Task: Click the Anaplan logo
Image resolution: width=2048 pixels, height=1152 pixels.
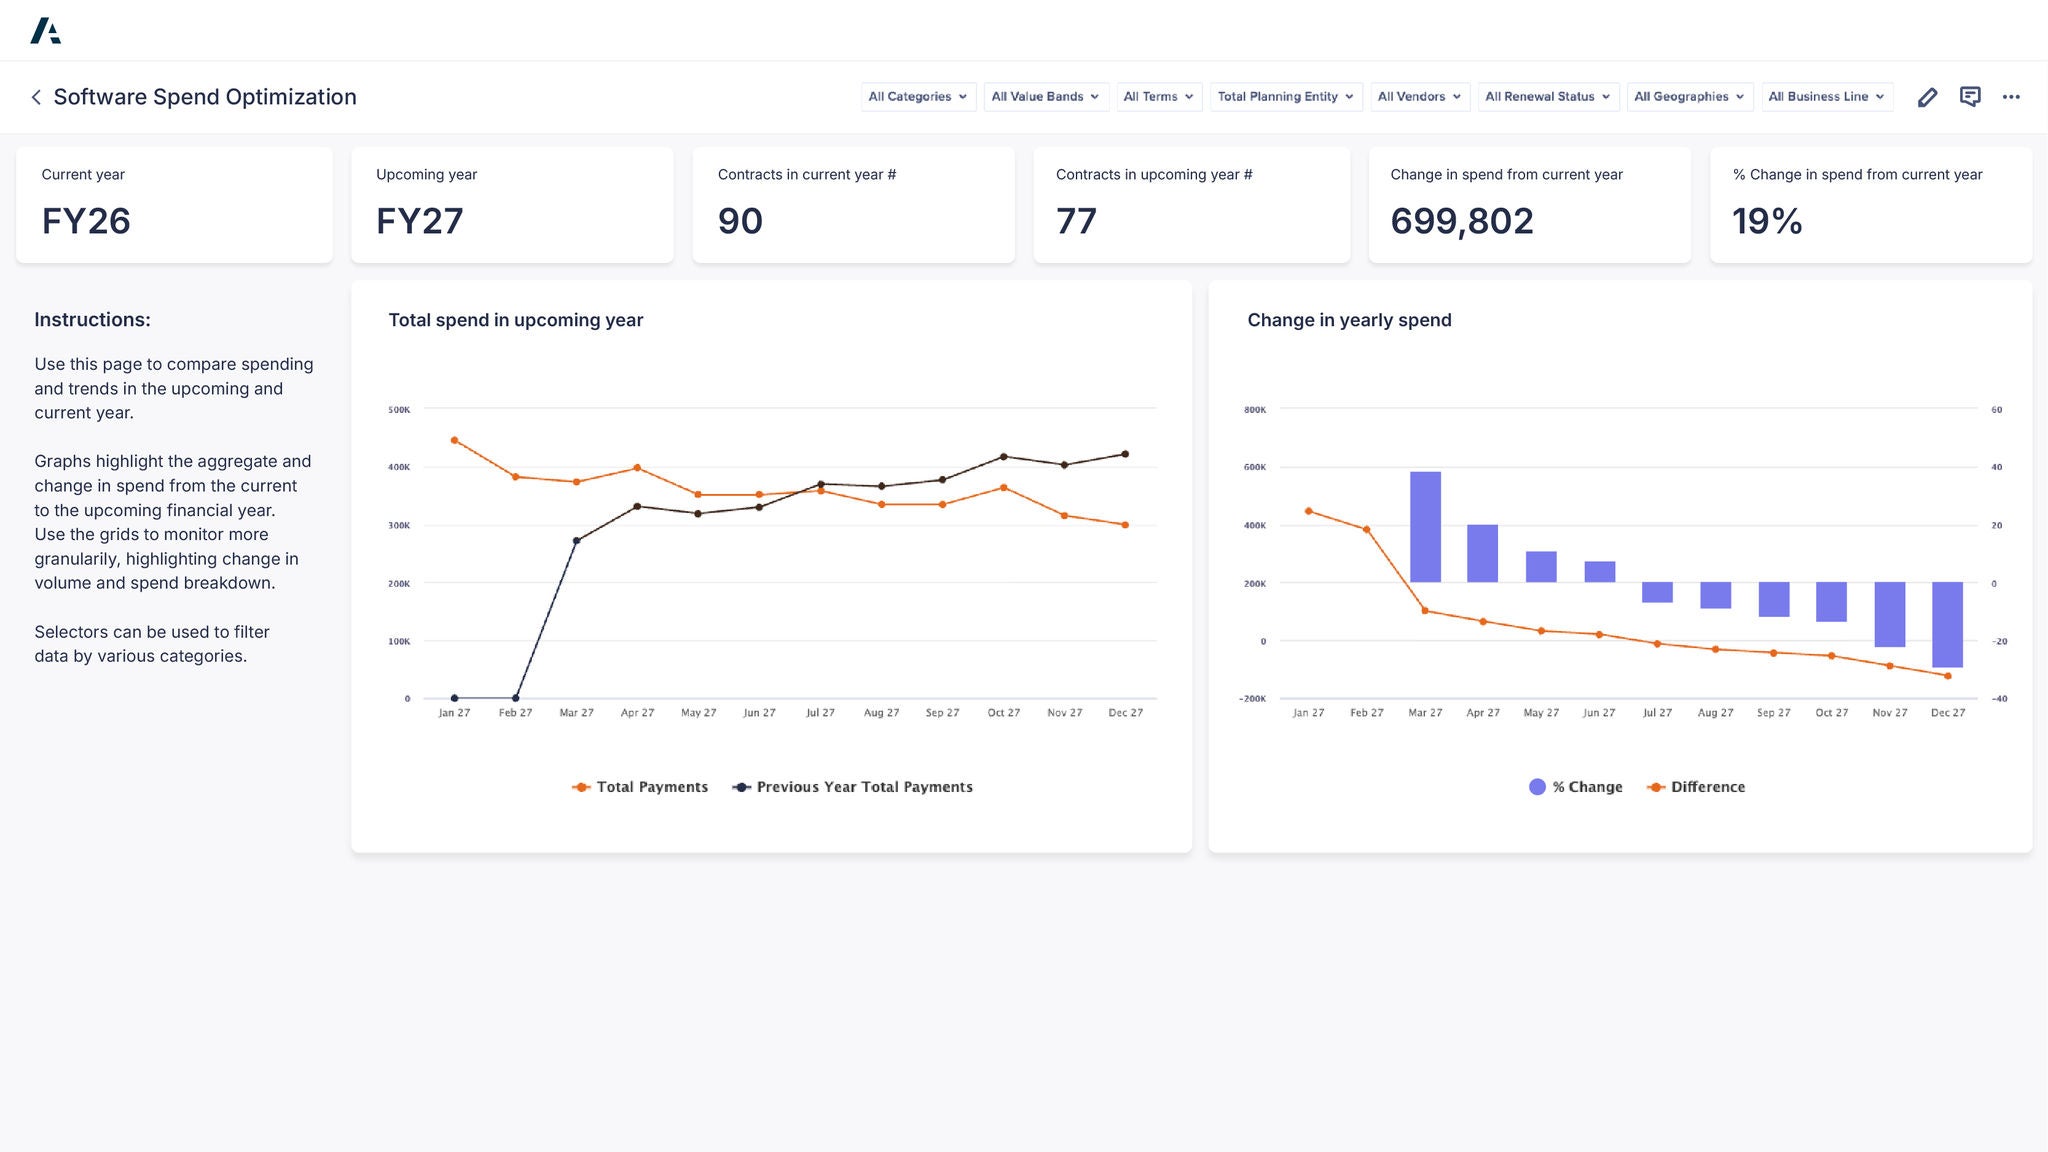Action: pos(47,30)
